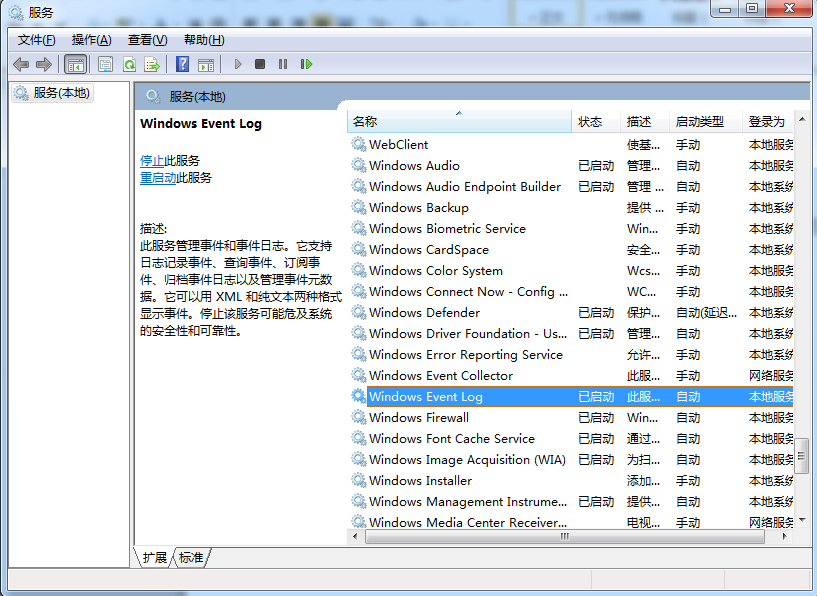Click the Back navigation arrow
The width and height of the screenshot is (817, 596).
21,64
